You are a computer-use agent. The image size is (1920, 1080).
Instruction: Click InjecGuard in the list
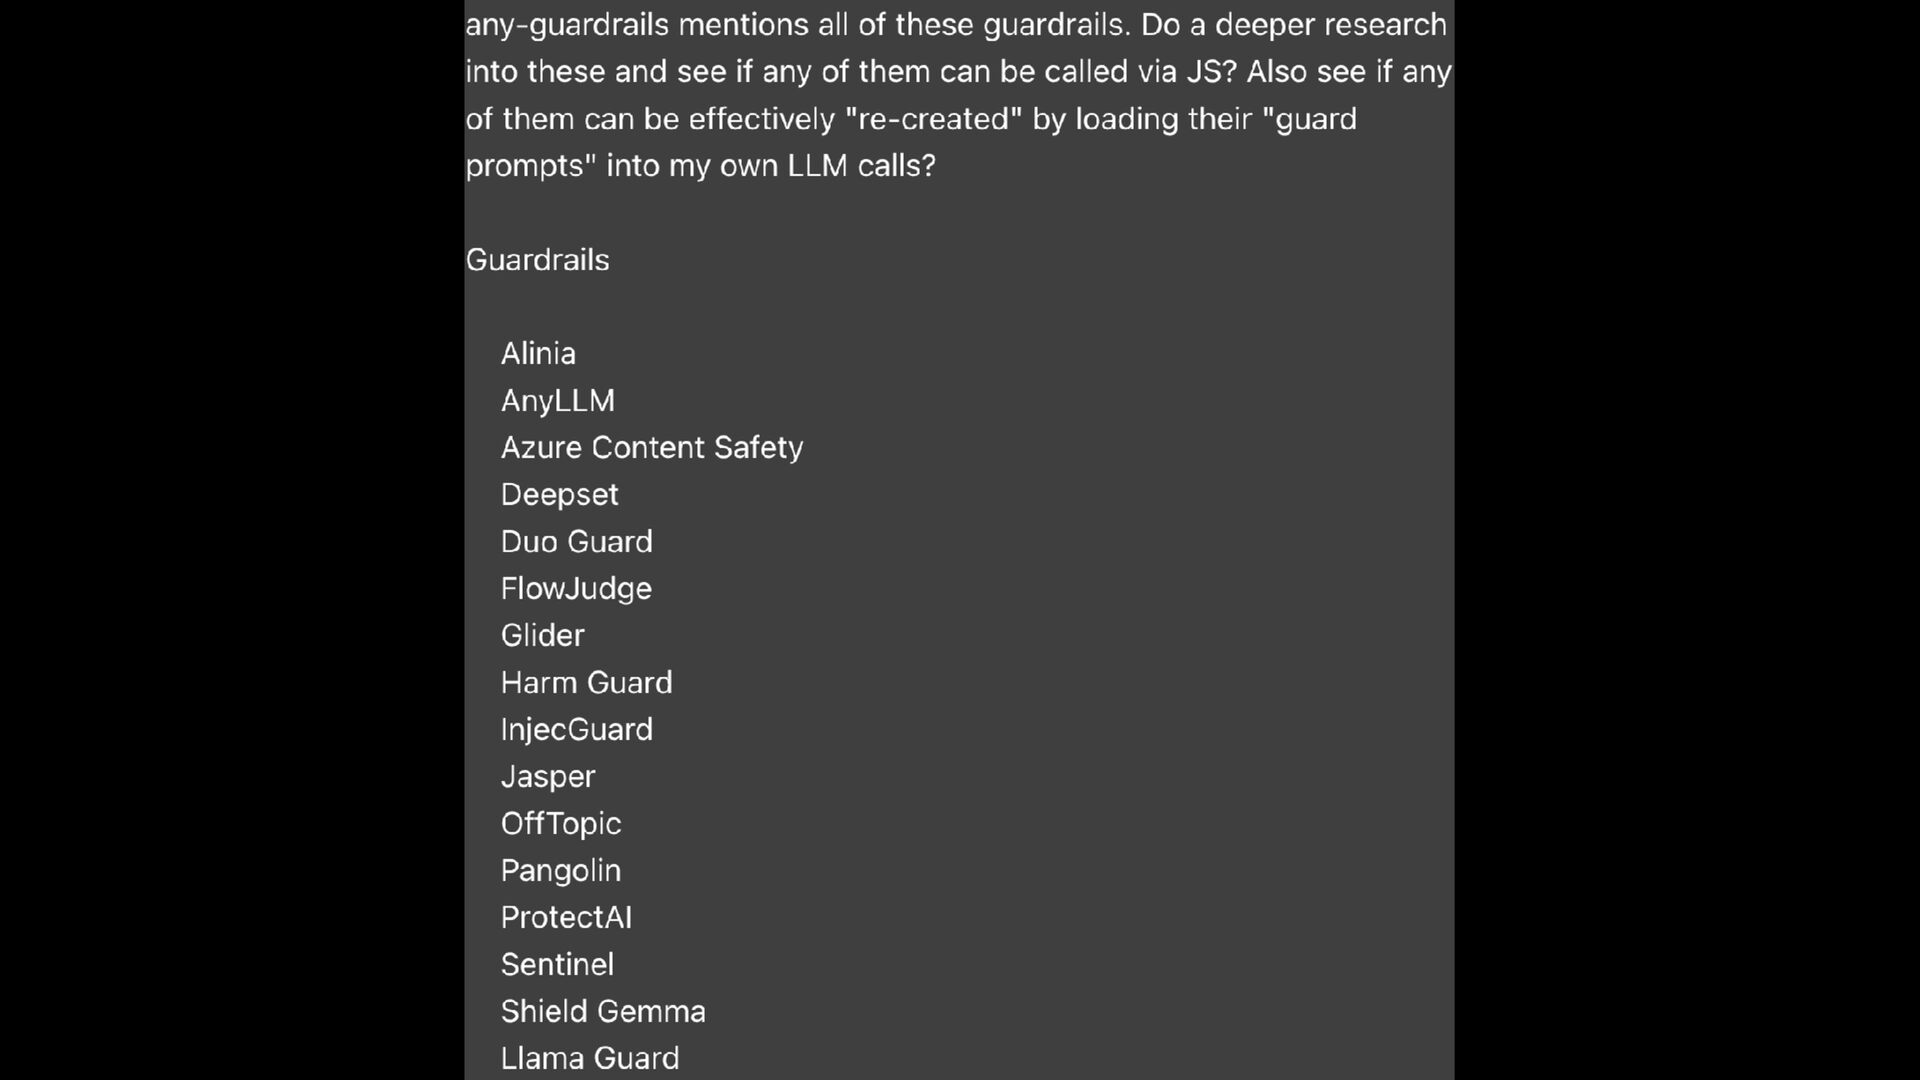(x=576, y=730)
